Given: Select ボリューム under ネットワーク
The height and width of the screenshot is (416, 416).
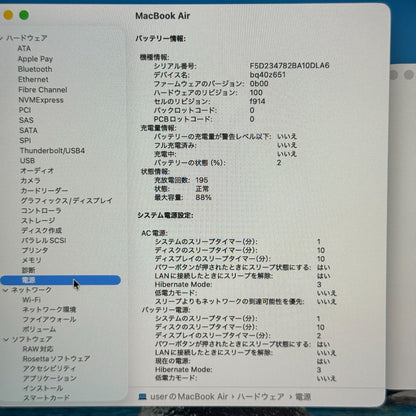Looking at the screenshot, I should coord(39,329).
